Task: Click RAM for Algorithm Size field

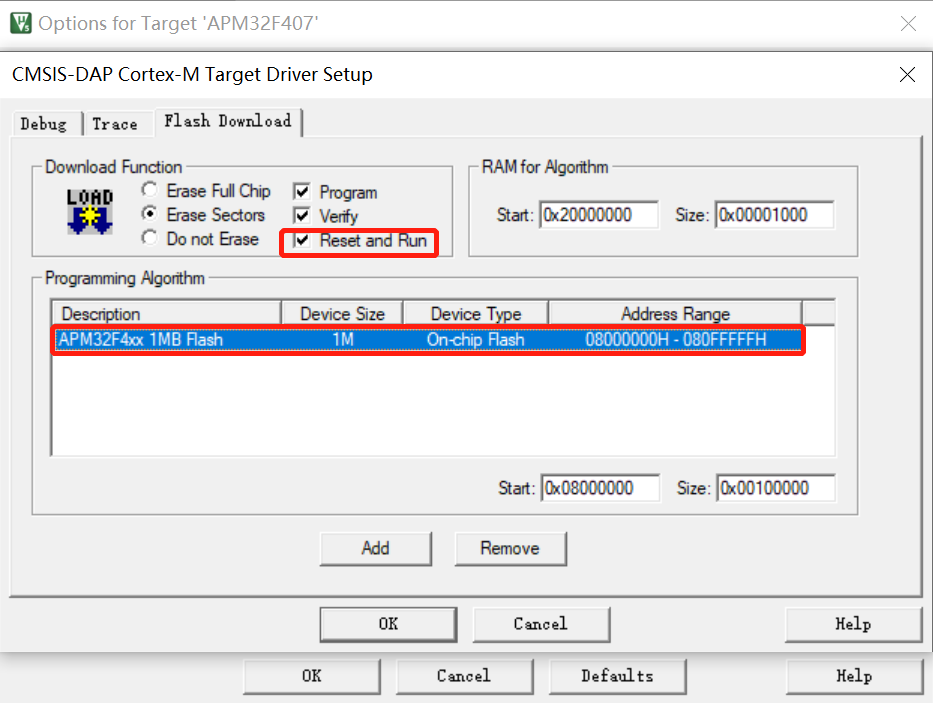Action: tap(774, 214)
